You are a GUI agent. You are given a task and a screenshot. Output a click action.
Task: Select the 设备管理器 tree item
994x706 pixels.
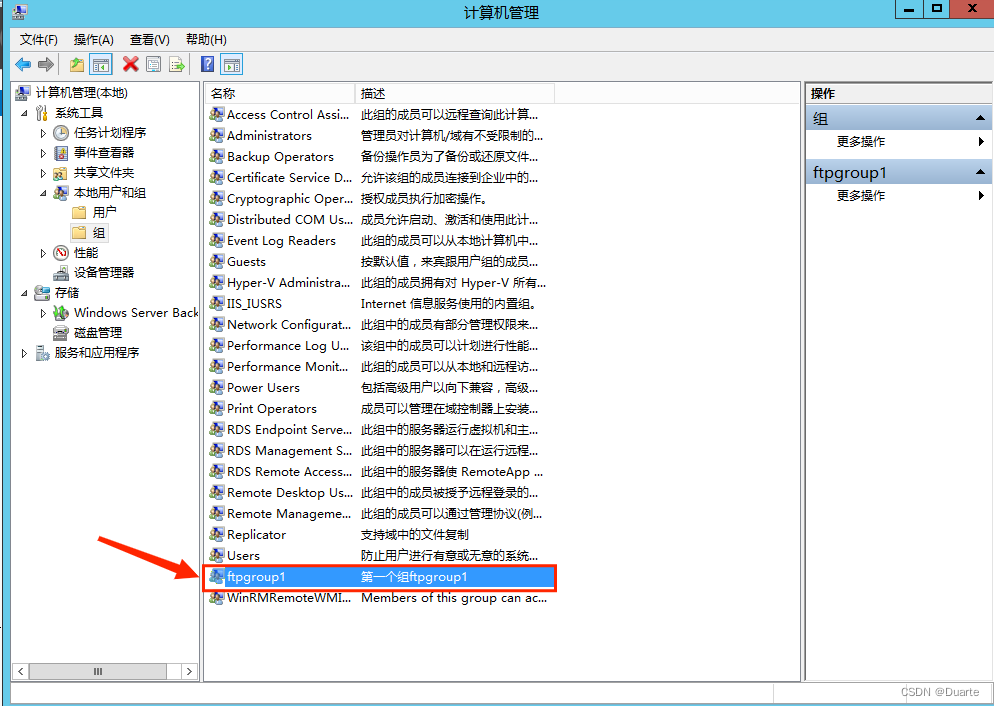[x=104, y=273]
